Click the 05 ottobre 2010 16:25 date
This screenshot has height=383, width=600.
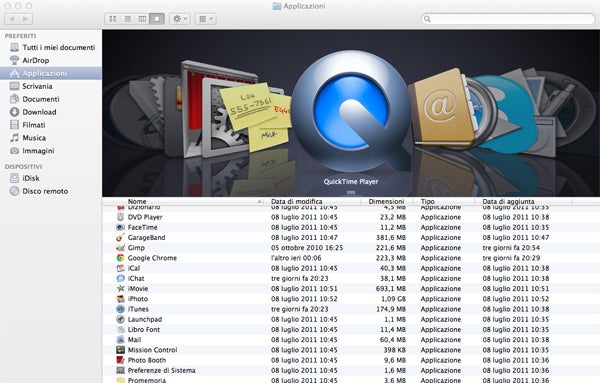(x=307, y=248)
